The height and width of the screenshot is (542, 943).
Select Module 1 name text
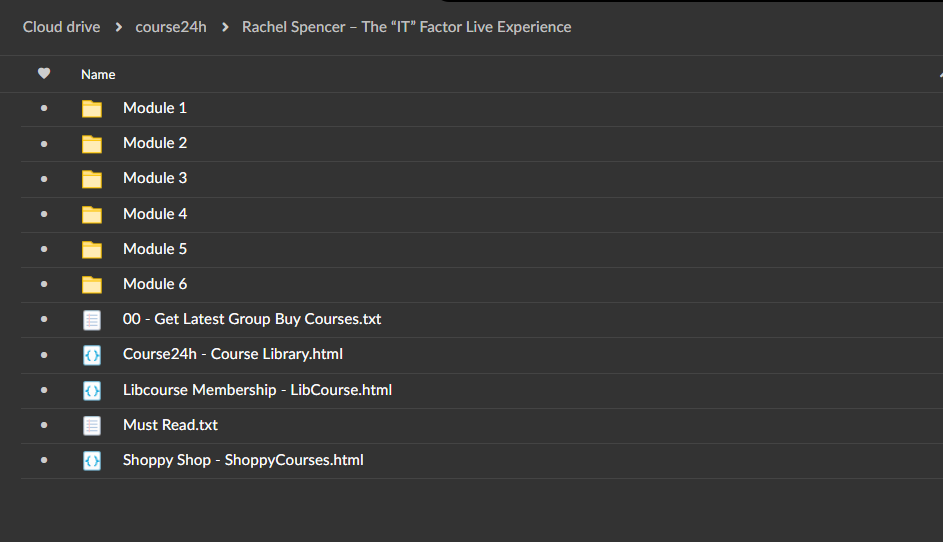coord(155,108)
